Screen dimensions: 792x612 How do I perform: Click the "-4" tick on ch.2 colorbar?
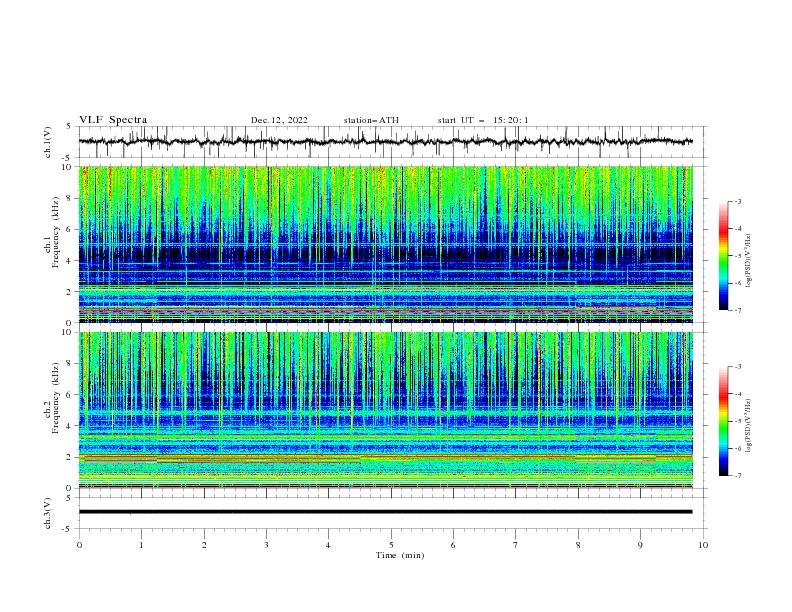click(x=737, y=394)
